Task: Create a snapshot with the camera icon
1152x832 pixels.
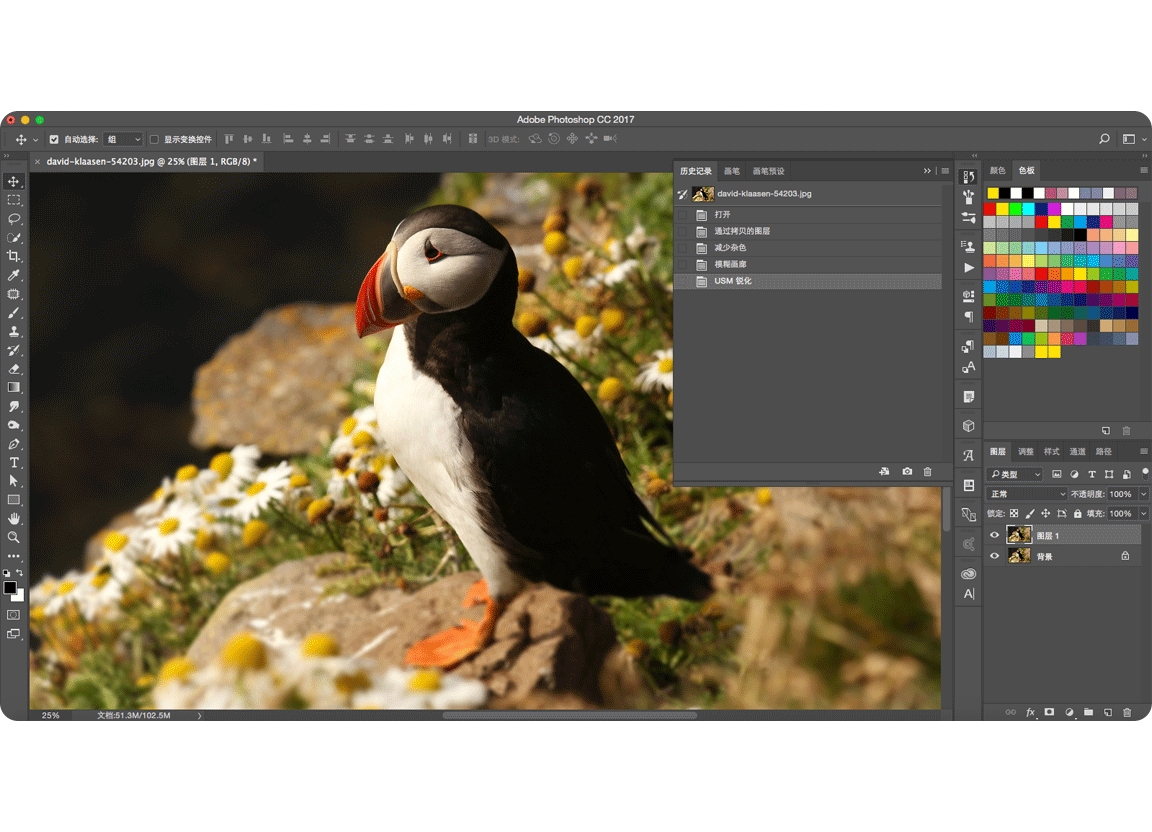Action: [907, 472]
